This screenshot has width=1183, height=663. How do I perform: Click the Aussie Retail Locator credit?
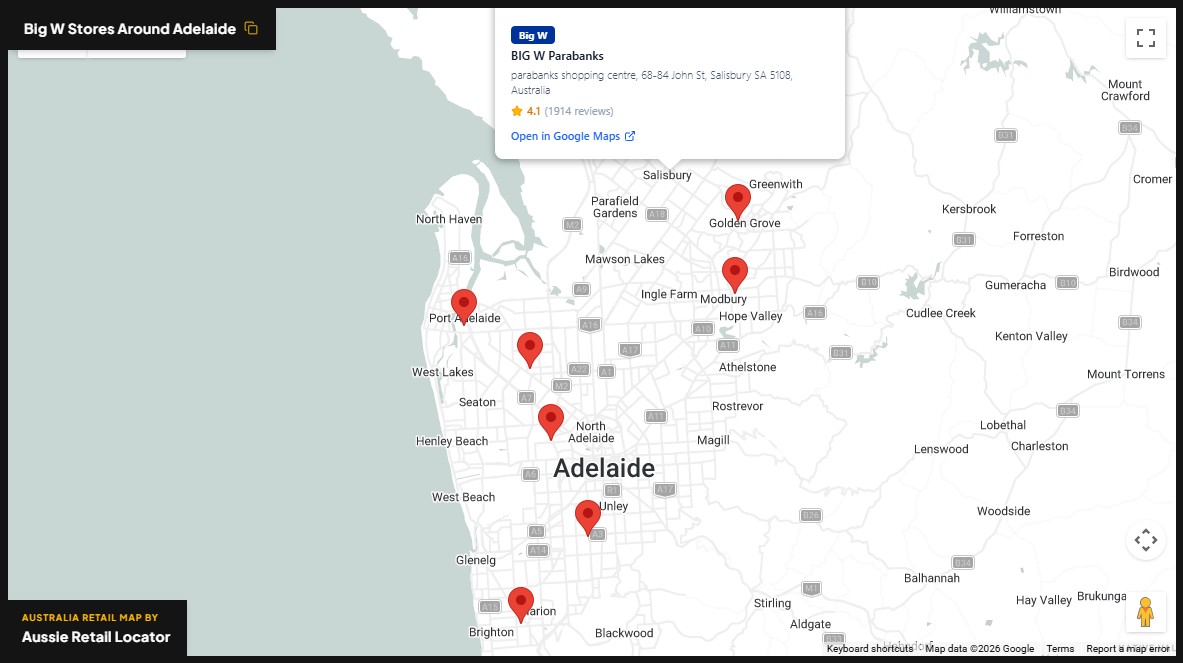click(96, 637)
